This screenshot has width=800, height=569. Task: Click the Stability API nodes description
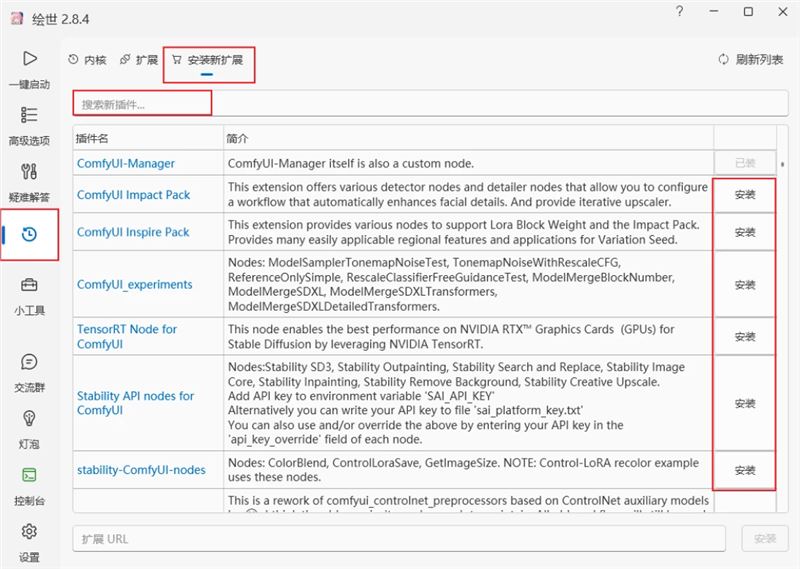pyautogui.click(x=456, y=403)
